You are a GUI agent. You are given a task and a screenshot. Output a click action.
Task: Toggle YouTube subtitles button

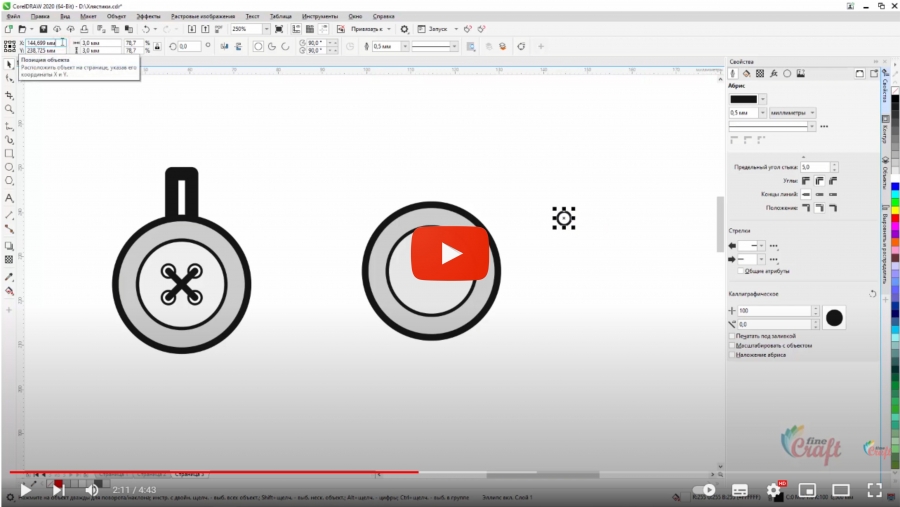click(740, 490)
